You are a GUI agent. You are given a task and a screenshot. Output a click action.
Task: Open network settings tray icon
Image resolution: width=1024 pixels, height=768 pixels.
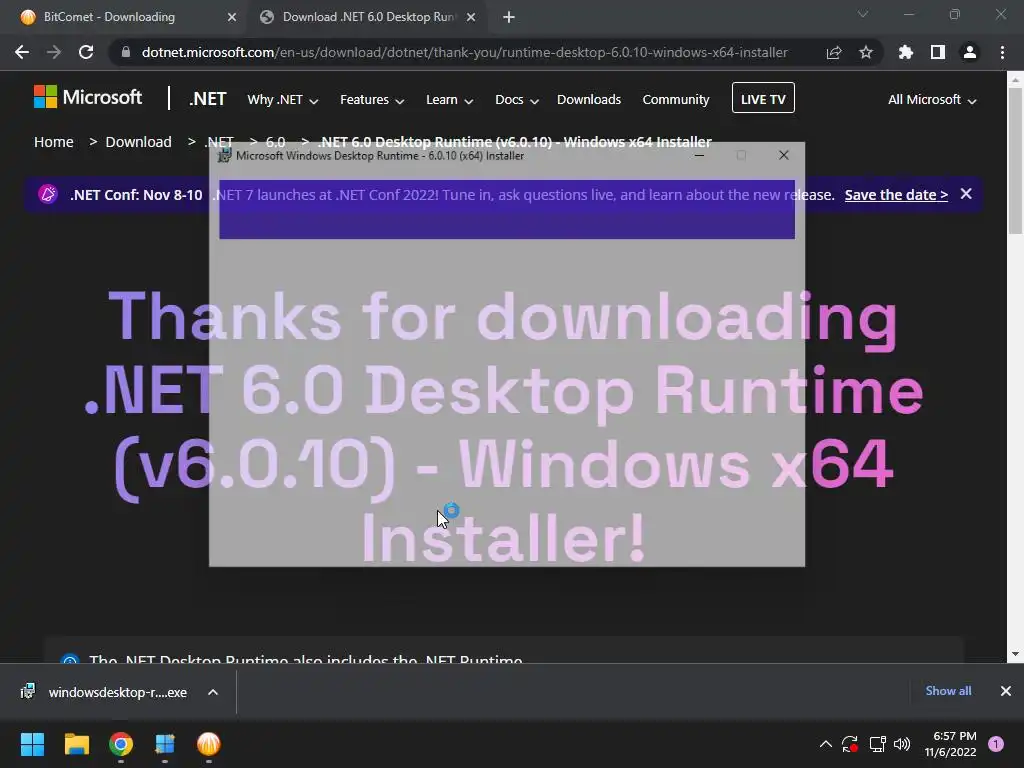pyautogui.click(x=877, y=744)
